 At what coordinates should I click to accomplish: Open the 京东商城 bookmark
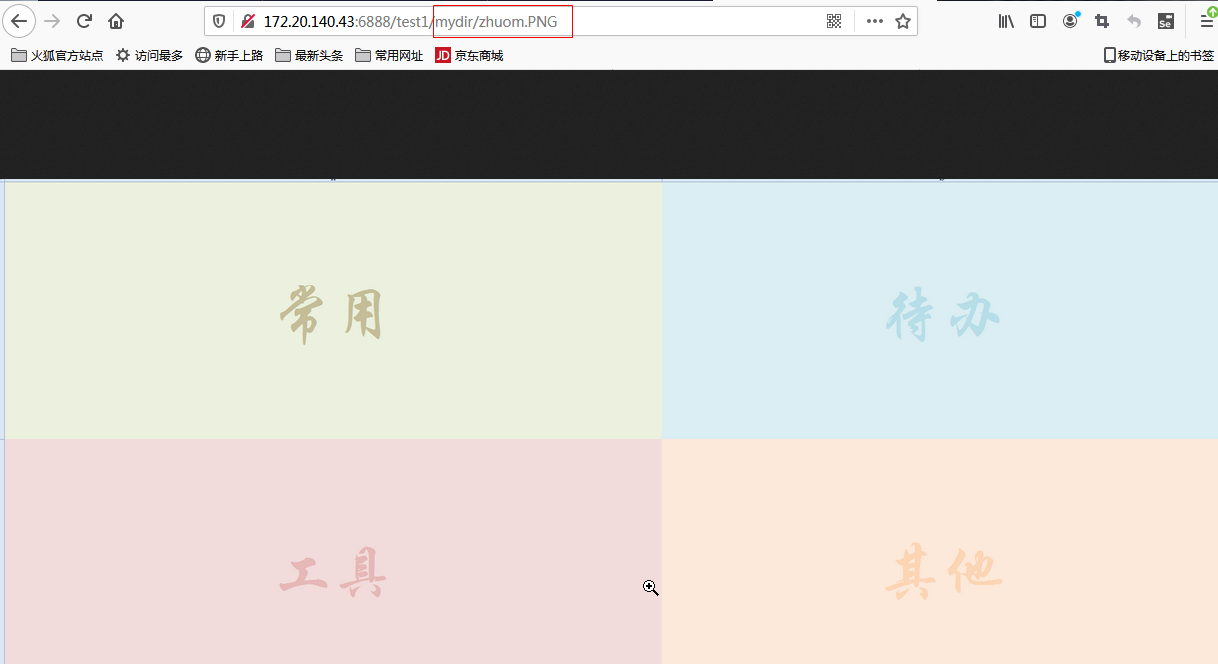point(469,55)
